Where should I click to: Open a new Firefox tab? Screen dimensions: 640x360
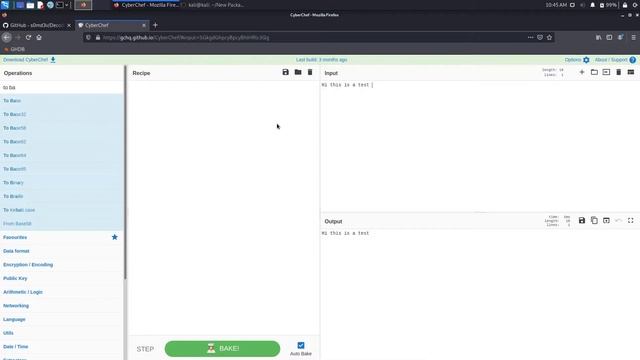click(155, 25)
